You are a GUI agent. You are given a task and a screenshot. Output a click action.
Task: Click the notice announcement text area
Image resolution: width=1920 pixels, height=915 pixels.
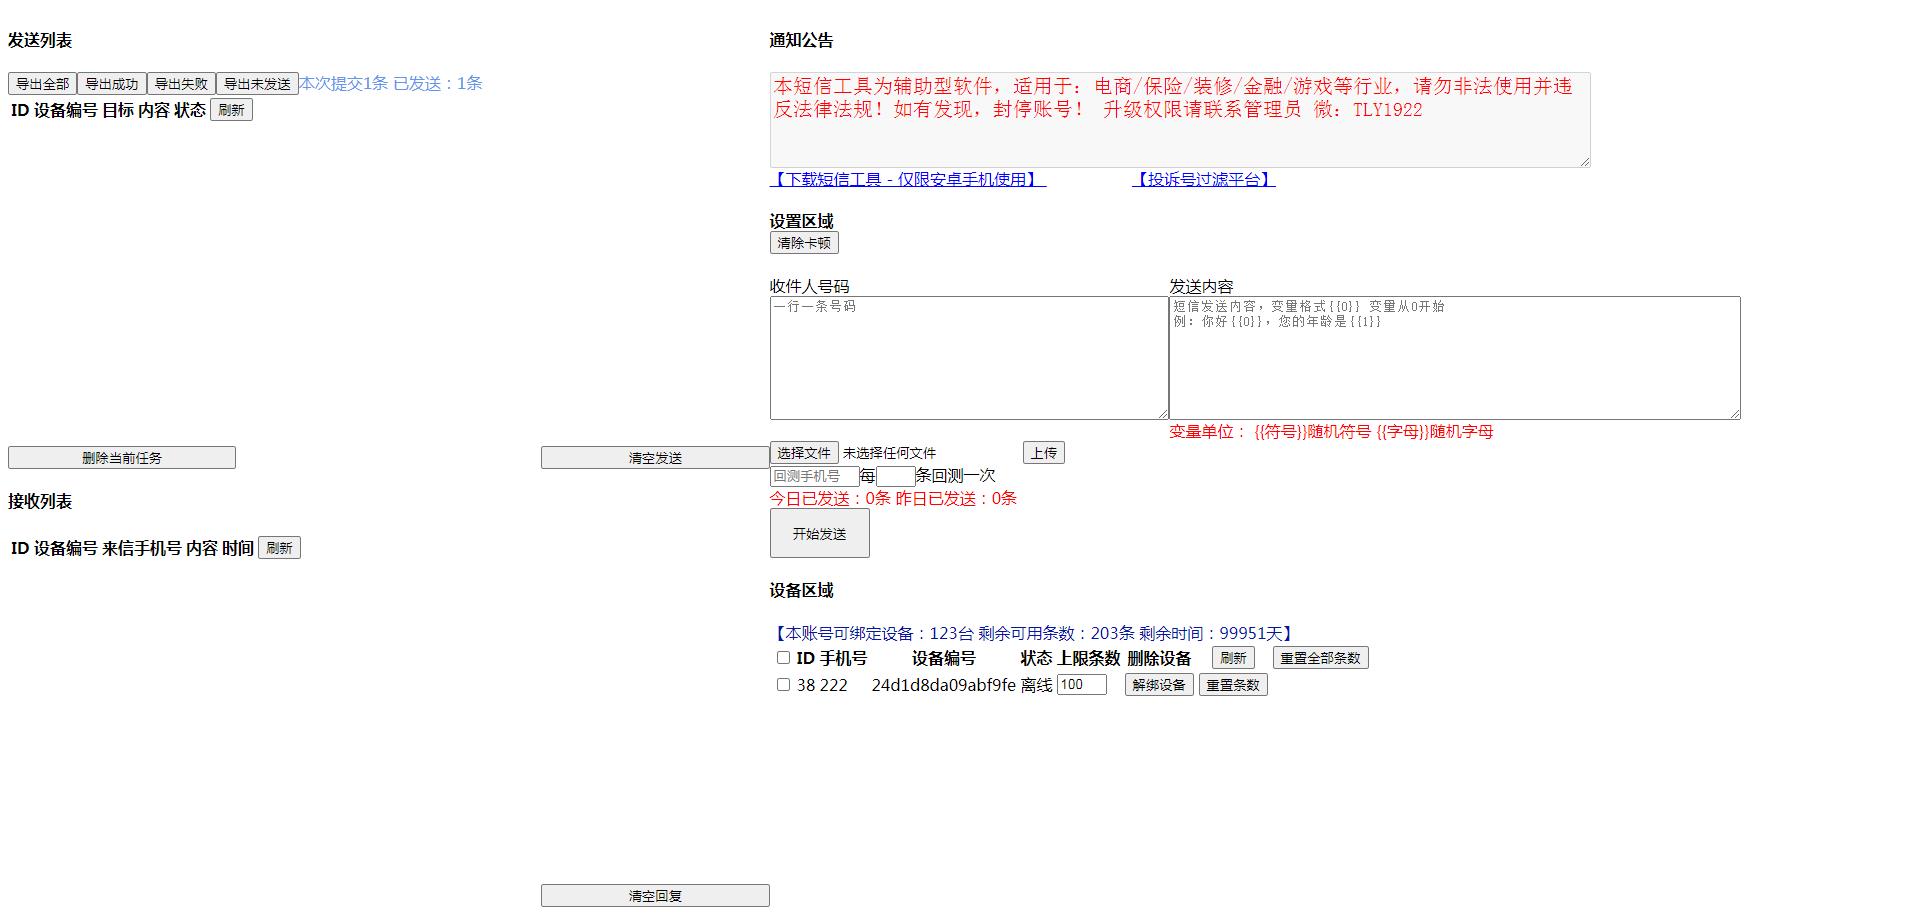[1180, 120]
